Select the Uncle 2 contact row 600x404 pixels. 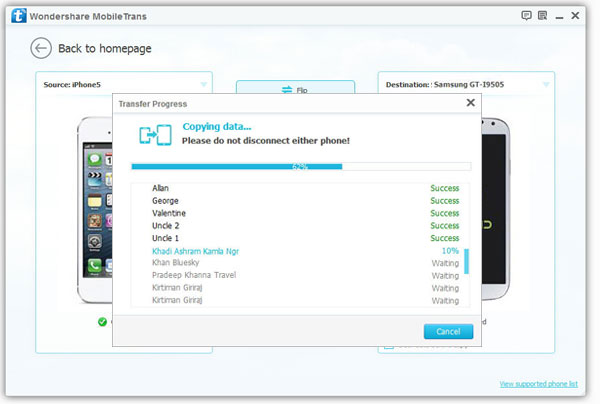[300, 226]
